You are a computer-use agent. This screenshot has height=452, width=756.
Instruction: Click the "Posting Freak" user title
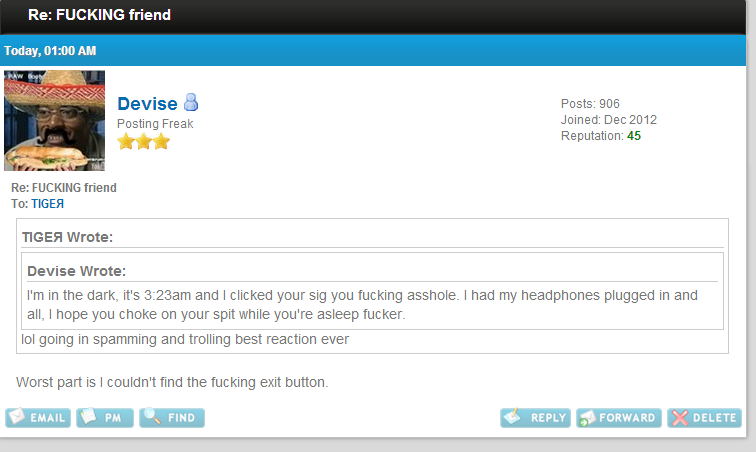(155, 124)
